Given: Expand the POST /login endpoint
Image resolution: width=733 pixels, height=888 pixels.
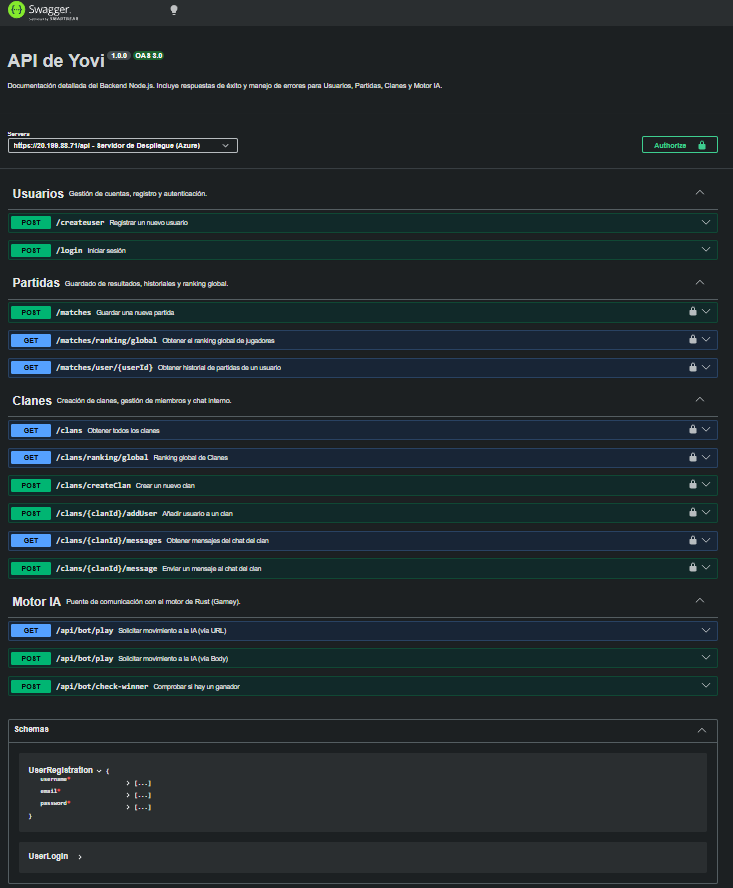Looking at the screenshot, I should [360, 250].
